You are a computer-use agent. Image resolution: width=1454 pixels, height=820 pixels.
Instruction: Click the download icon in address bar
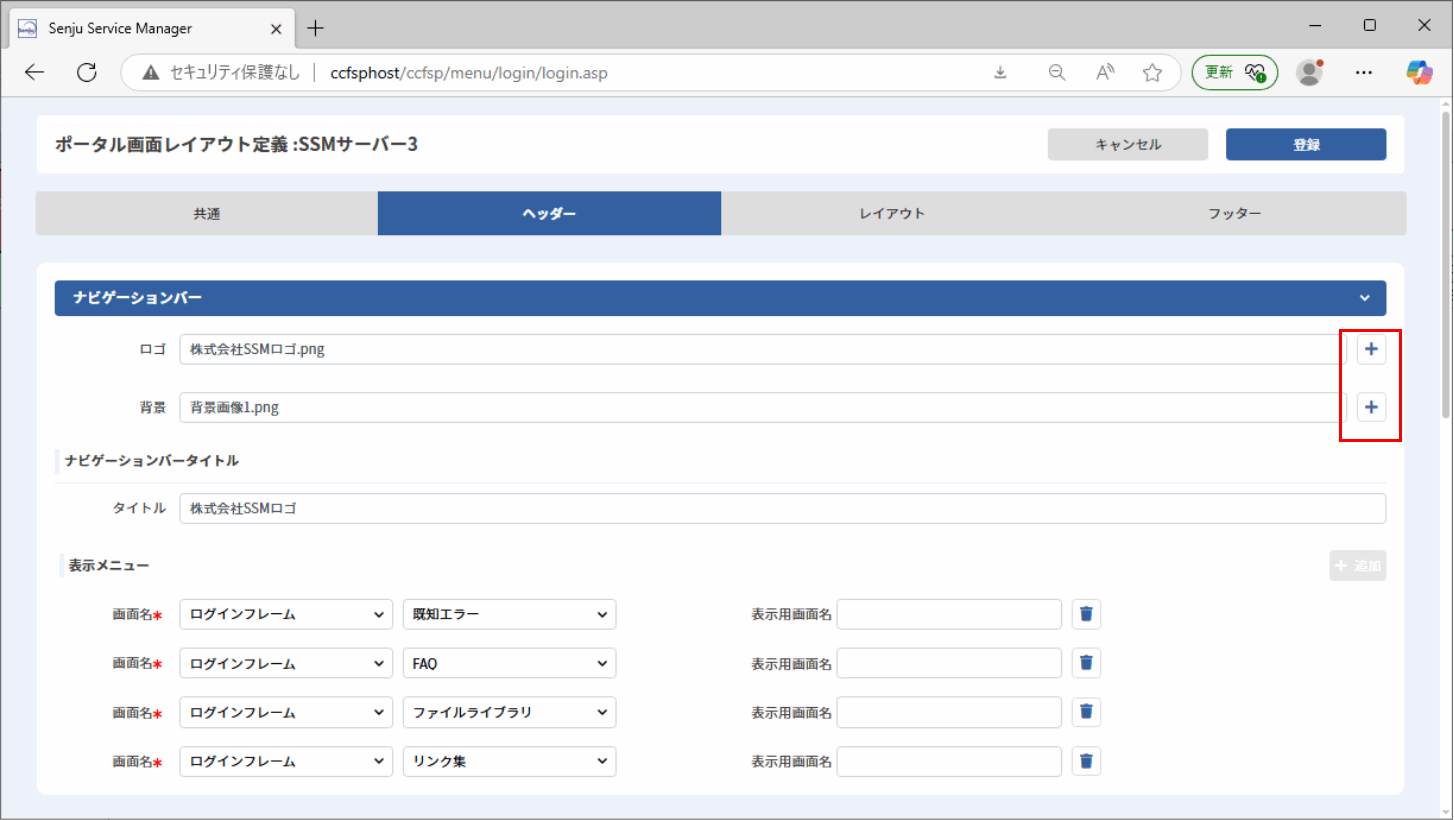[1000, 72]
